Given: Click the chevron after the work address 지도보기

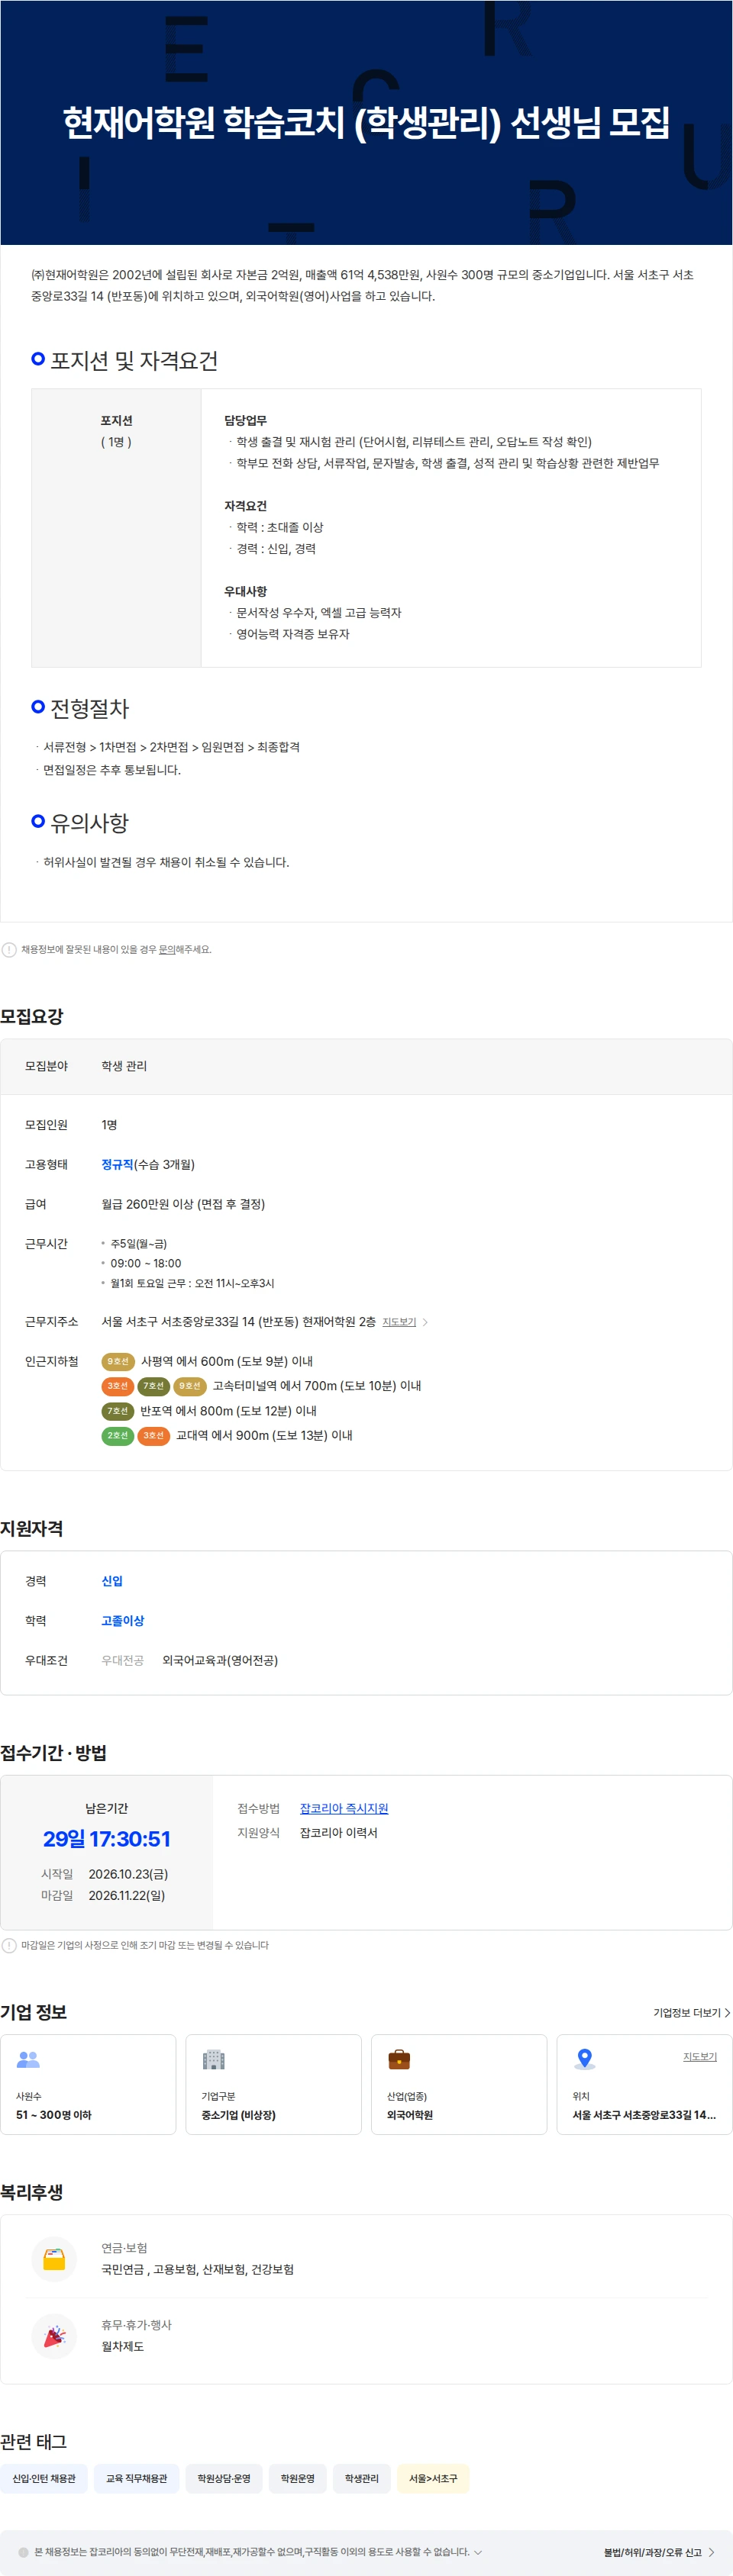Looking at the screenshot, I should tap(425, 1322).
